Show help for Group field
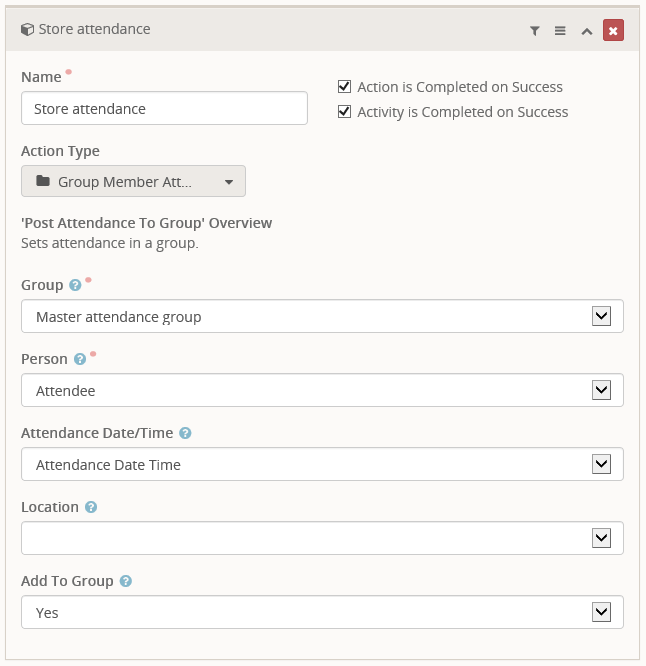The height and width of the screenshot is (666, 646). pos(74,286)
